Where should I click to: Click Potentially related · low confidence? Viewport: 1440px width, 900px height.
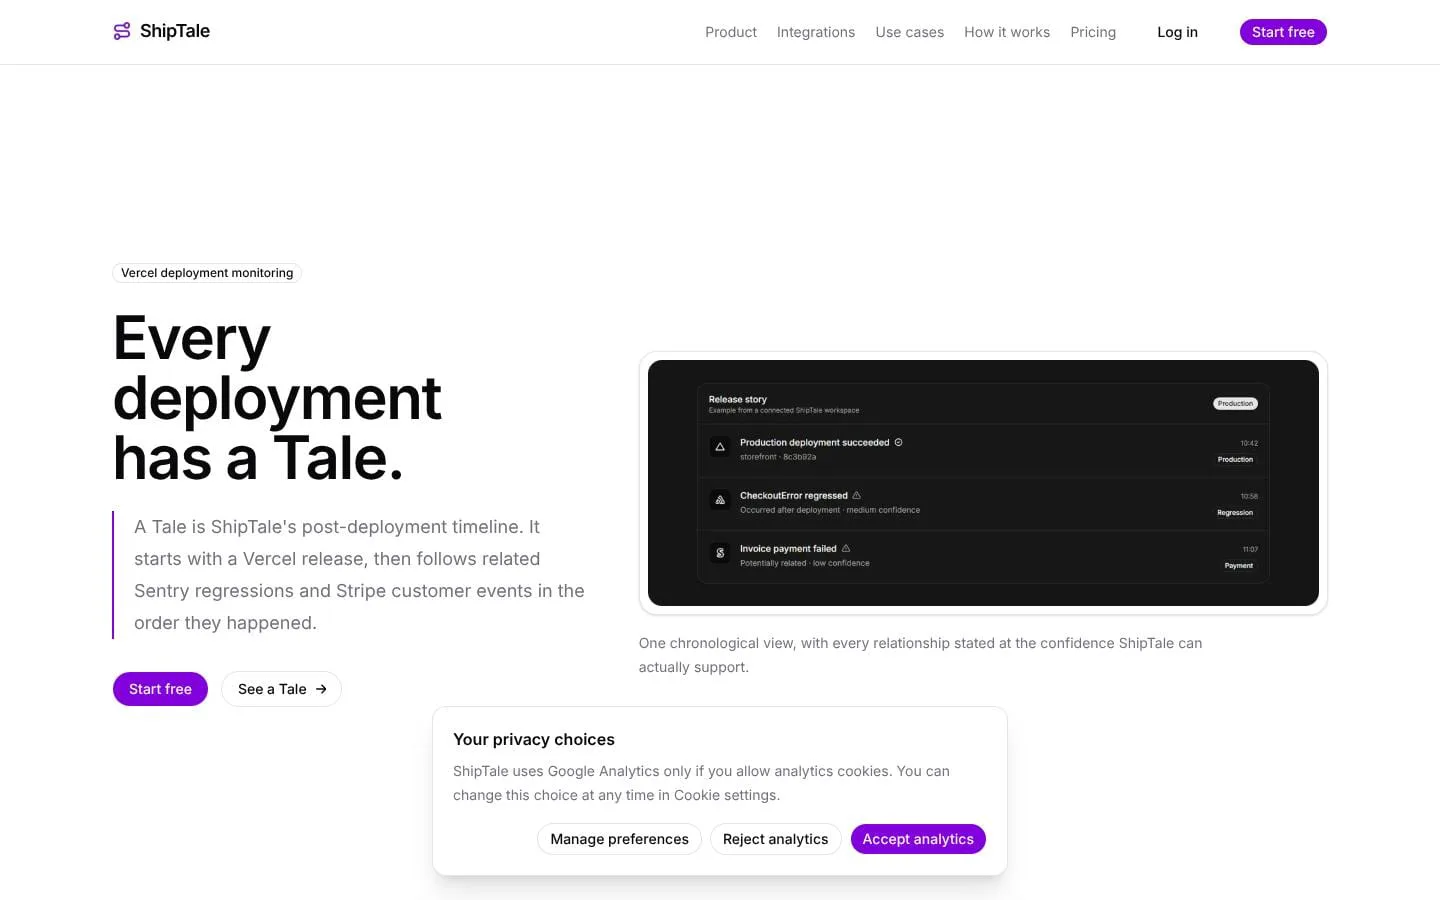tap(805, 563)
